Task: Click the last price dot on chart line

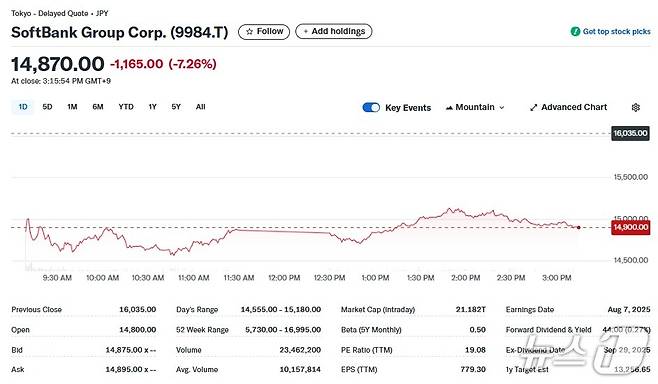Action: point(579,227)
